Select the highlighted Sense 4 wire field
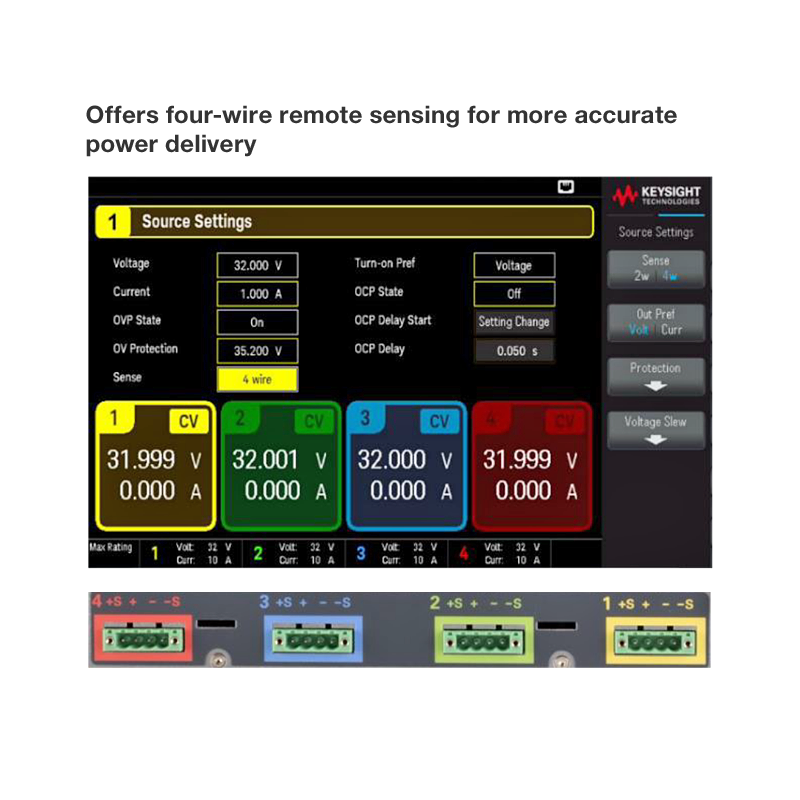Screen dimensions: 800x800 257,380
